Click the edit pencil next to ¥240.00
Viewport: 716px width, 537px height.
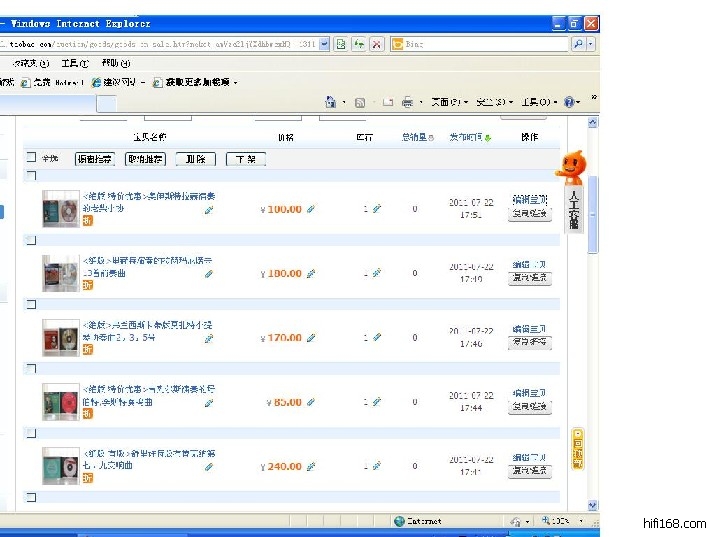tap(311, 466)
